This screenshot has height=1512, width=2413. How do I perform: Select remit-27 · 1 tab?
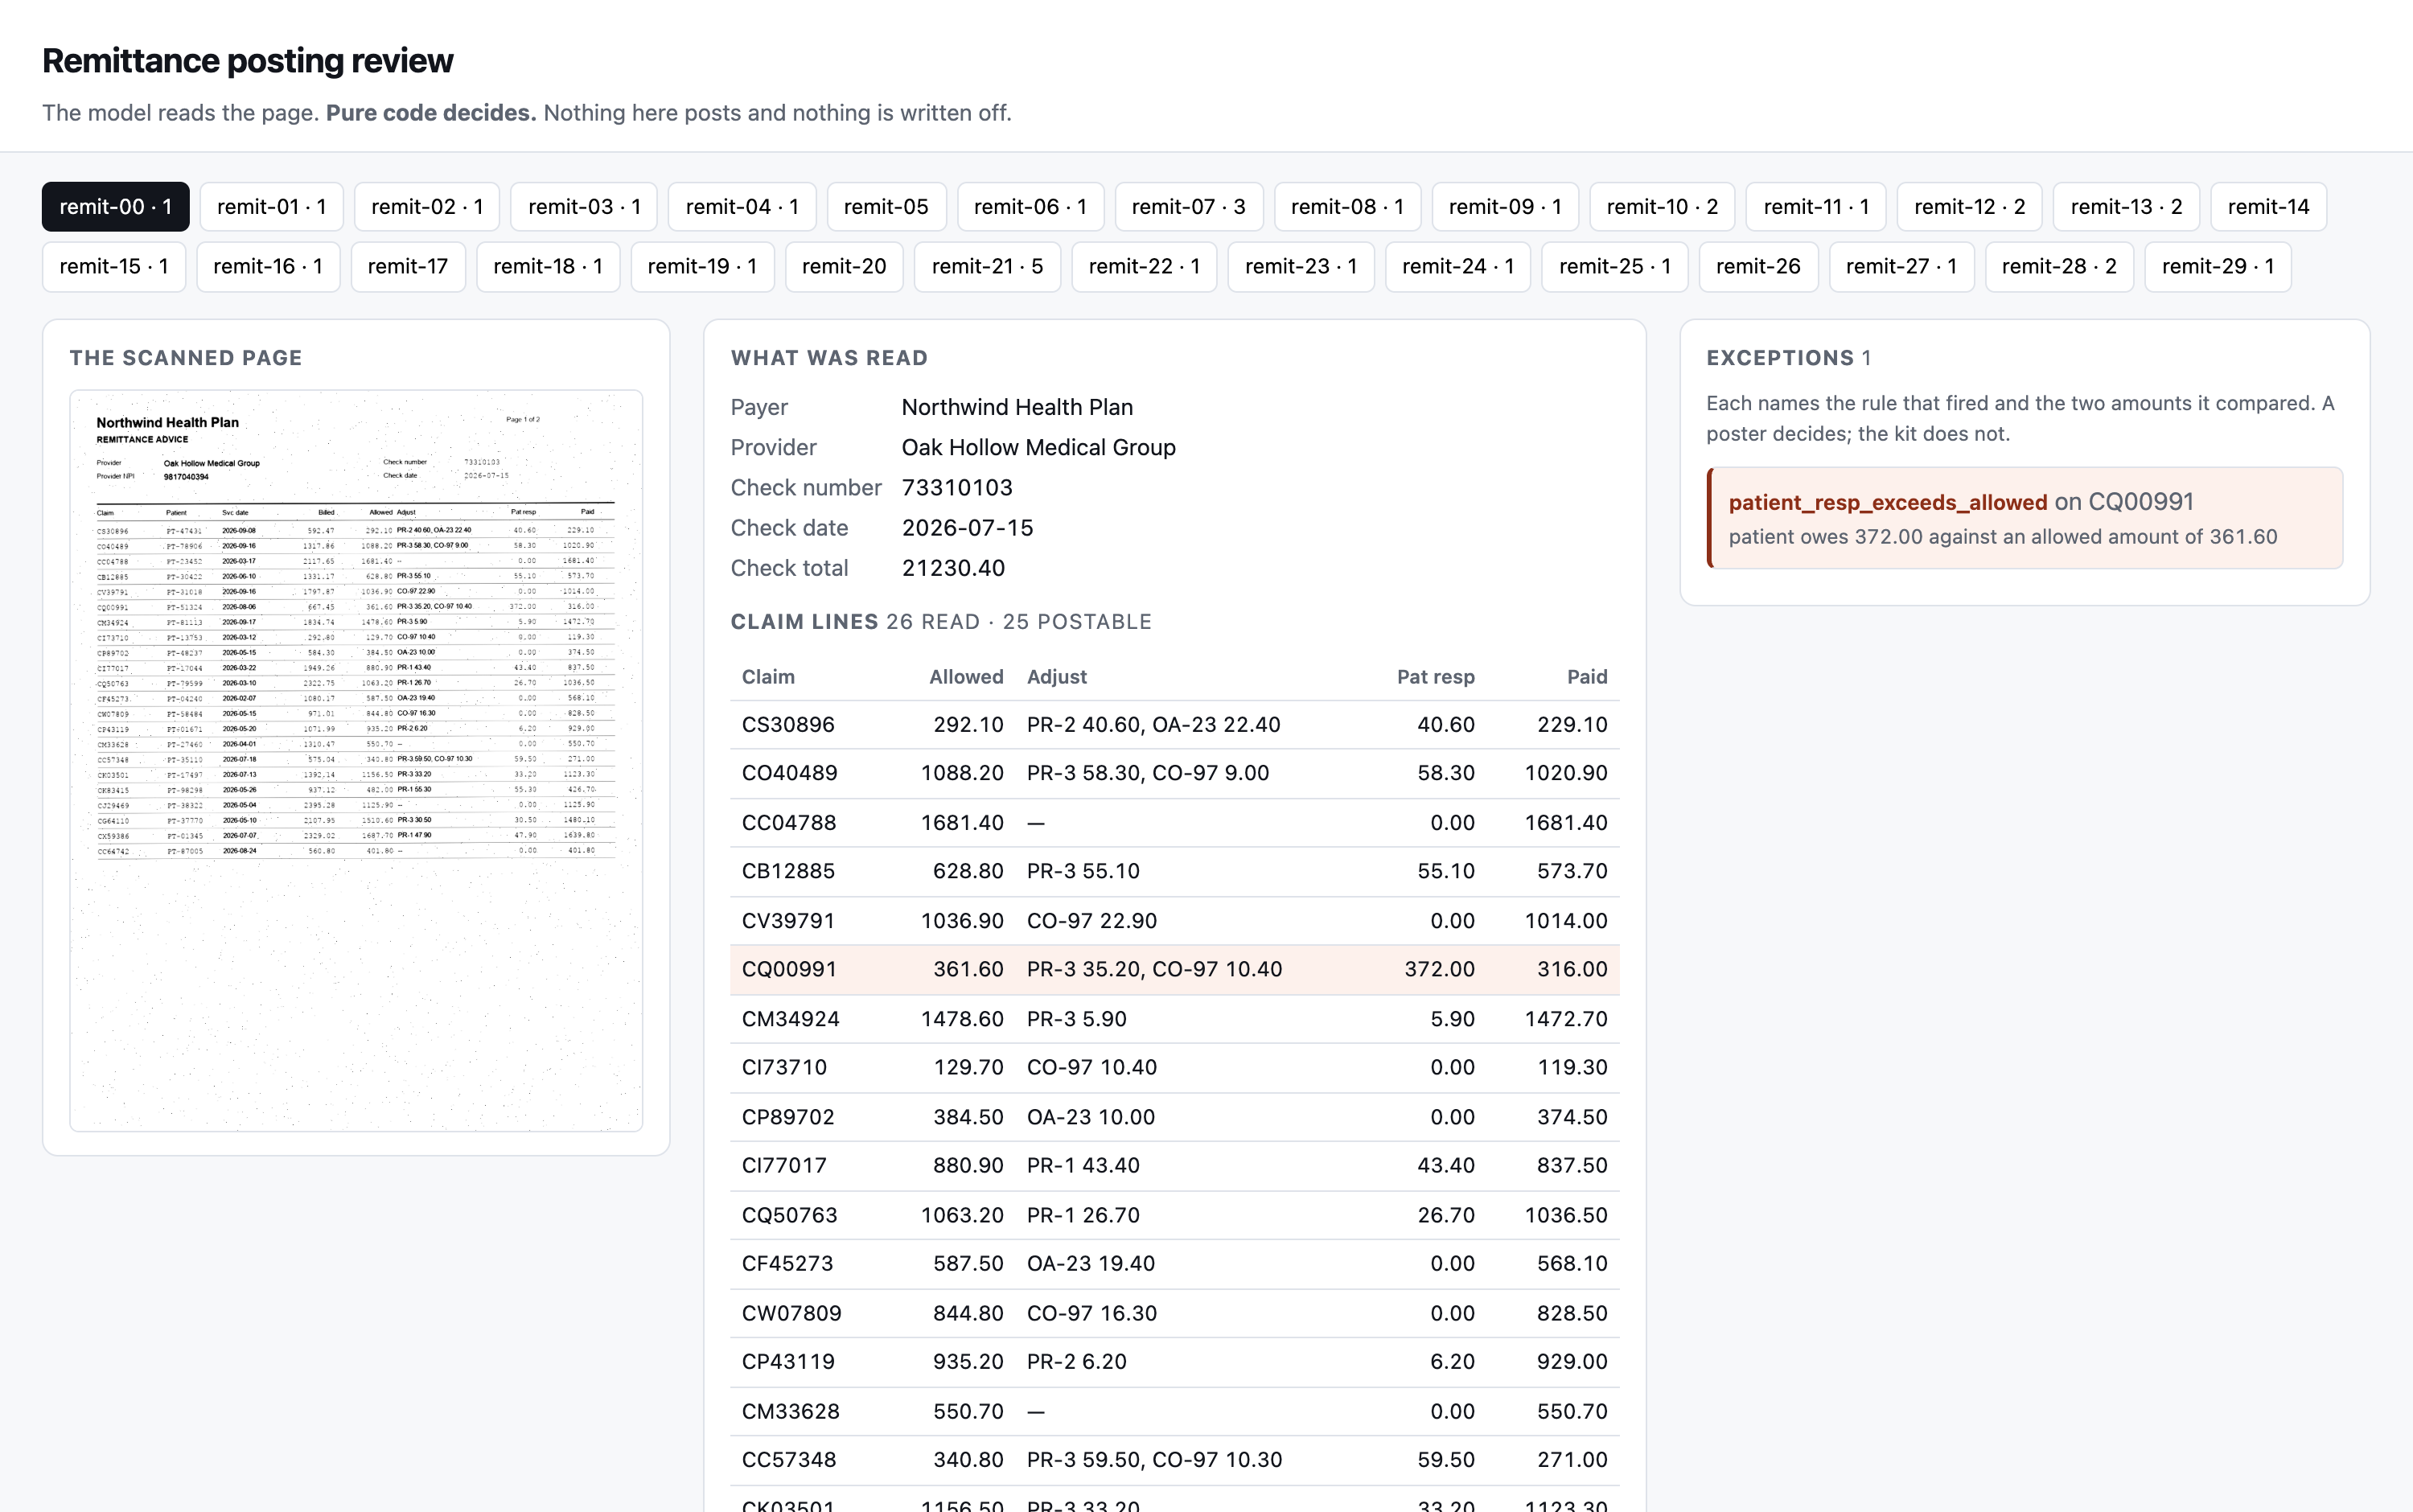(x=1901, y=267)
